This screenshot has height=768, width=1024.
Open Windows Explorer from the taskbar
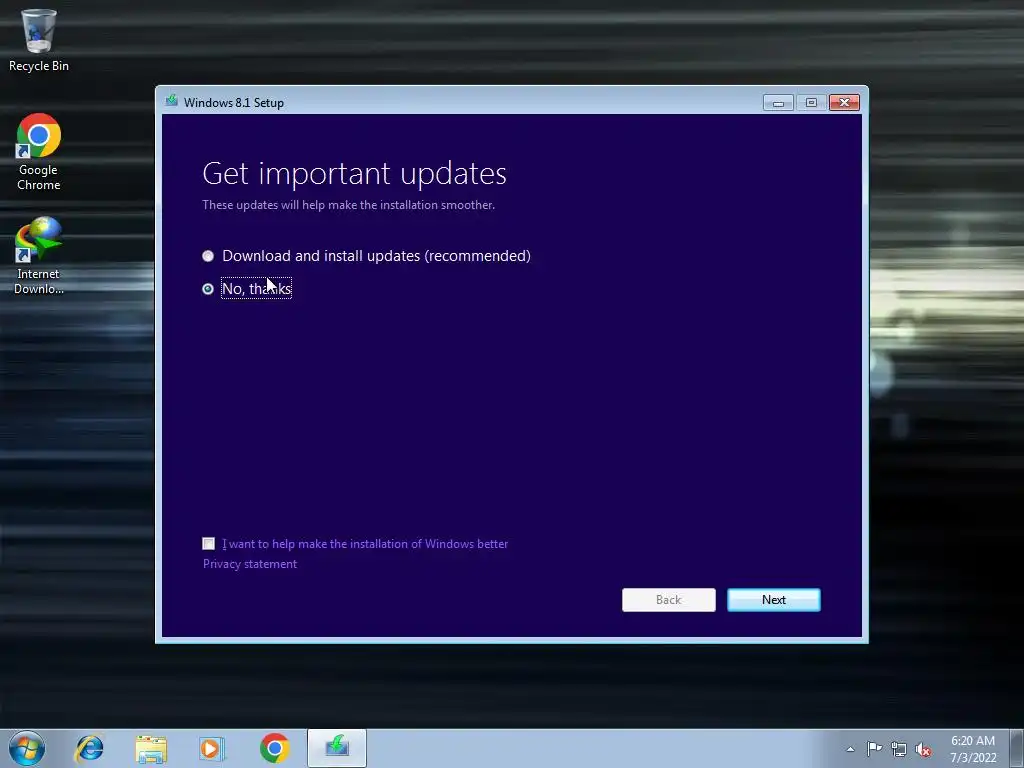click(151, 749)
